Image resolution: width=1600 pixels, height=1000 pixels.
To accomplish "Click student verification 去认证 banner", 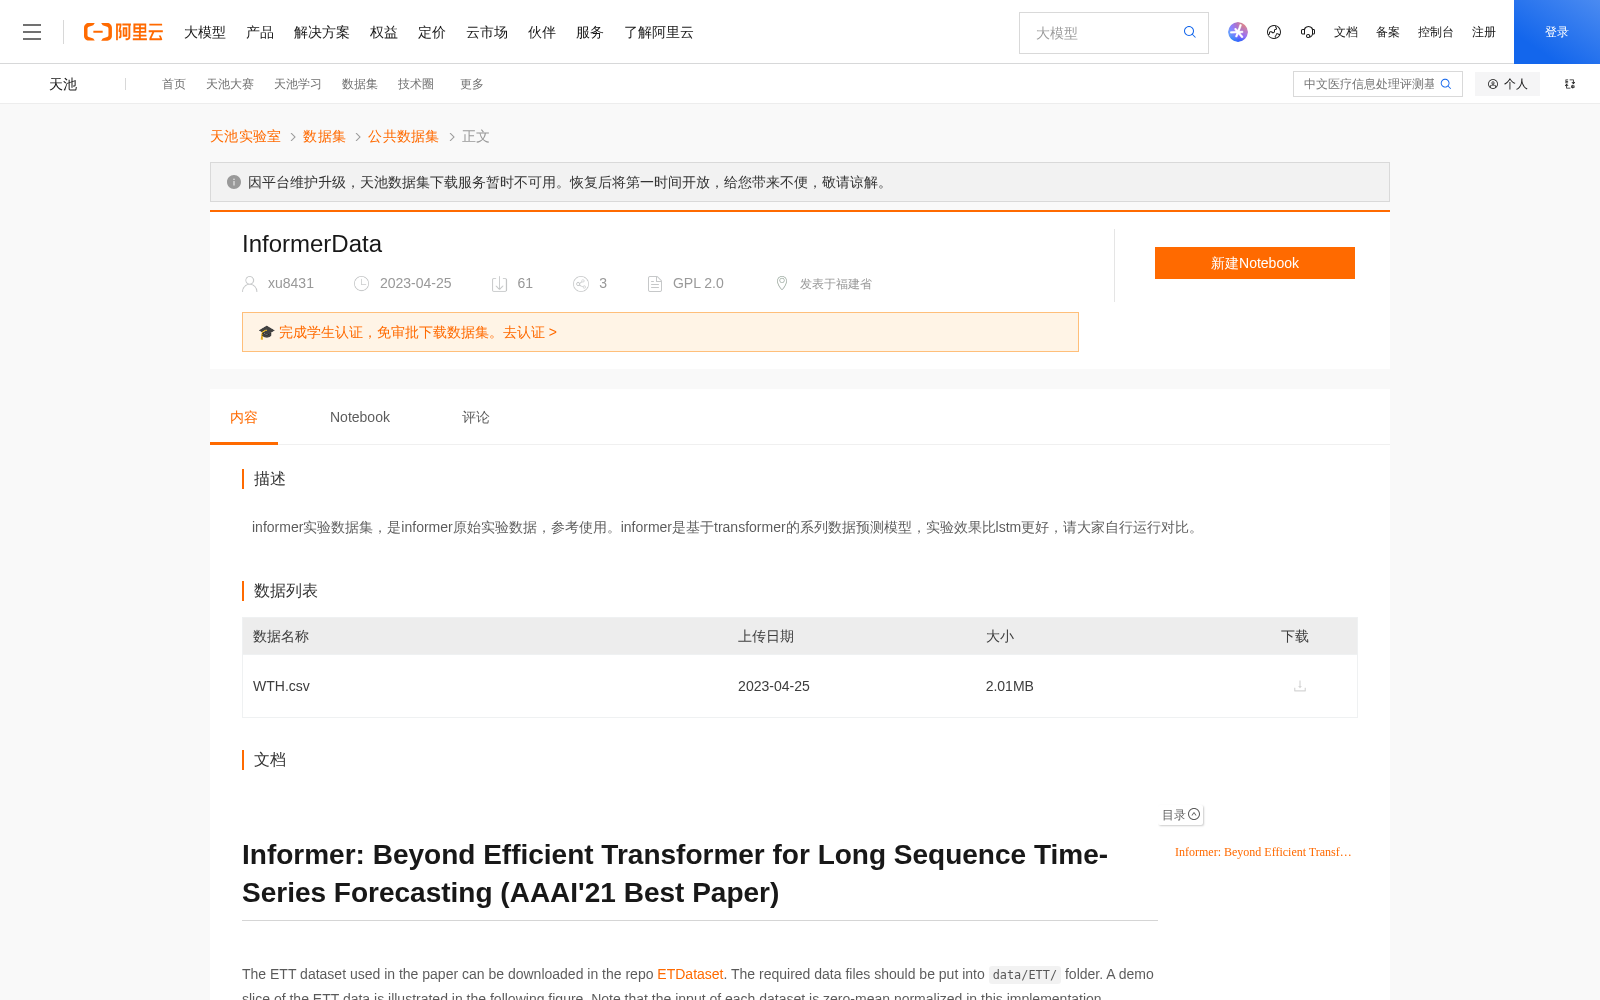I will click(x=660, y=332).
